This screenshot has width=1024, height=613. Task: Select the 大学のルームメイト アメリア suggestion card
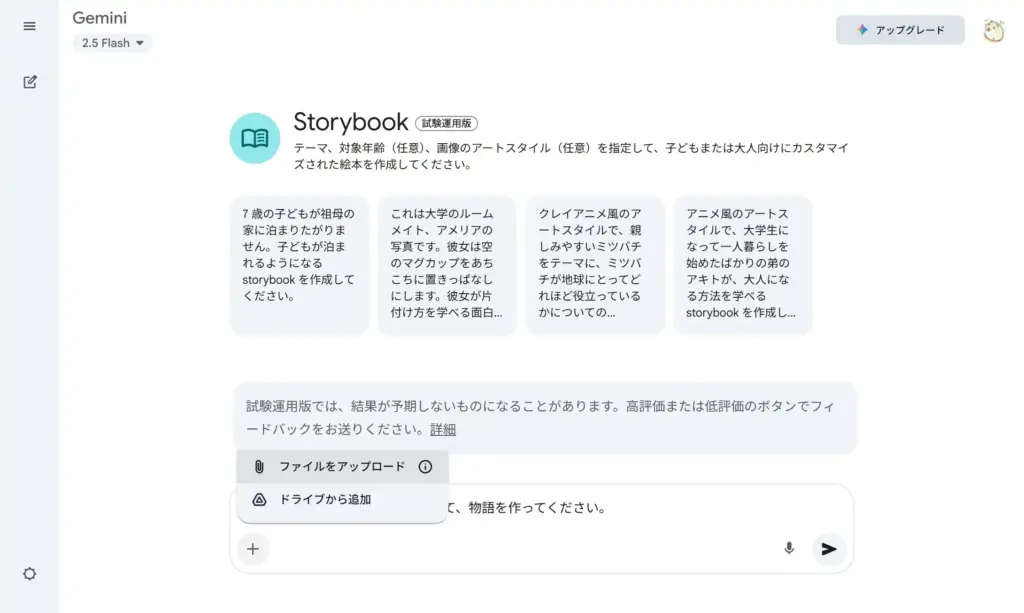click(447, 266)
